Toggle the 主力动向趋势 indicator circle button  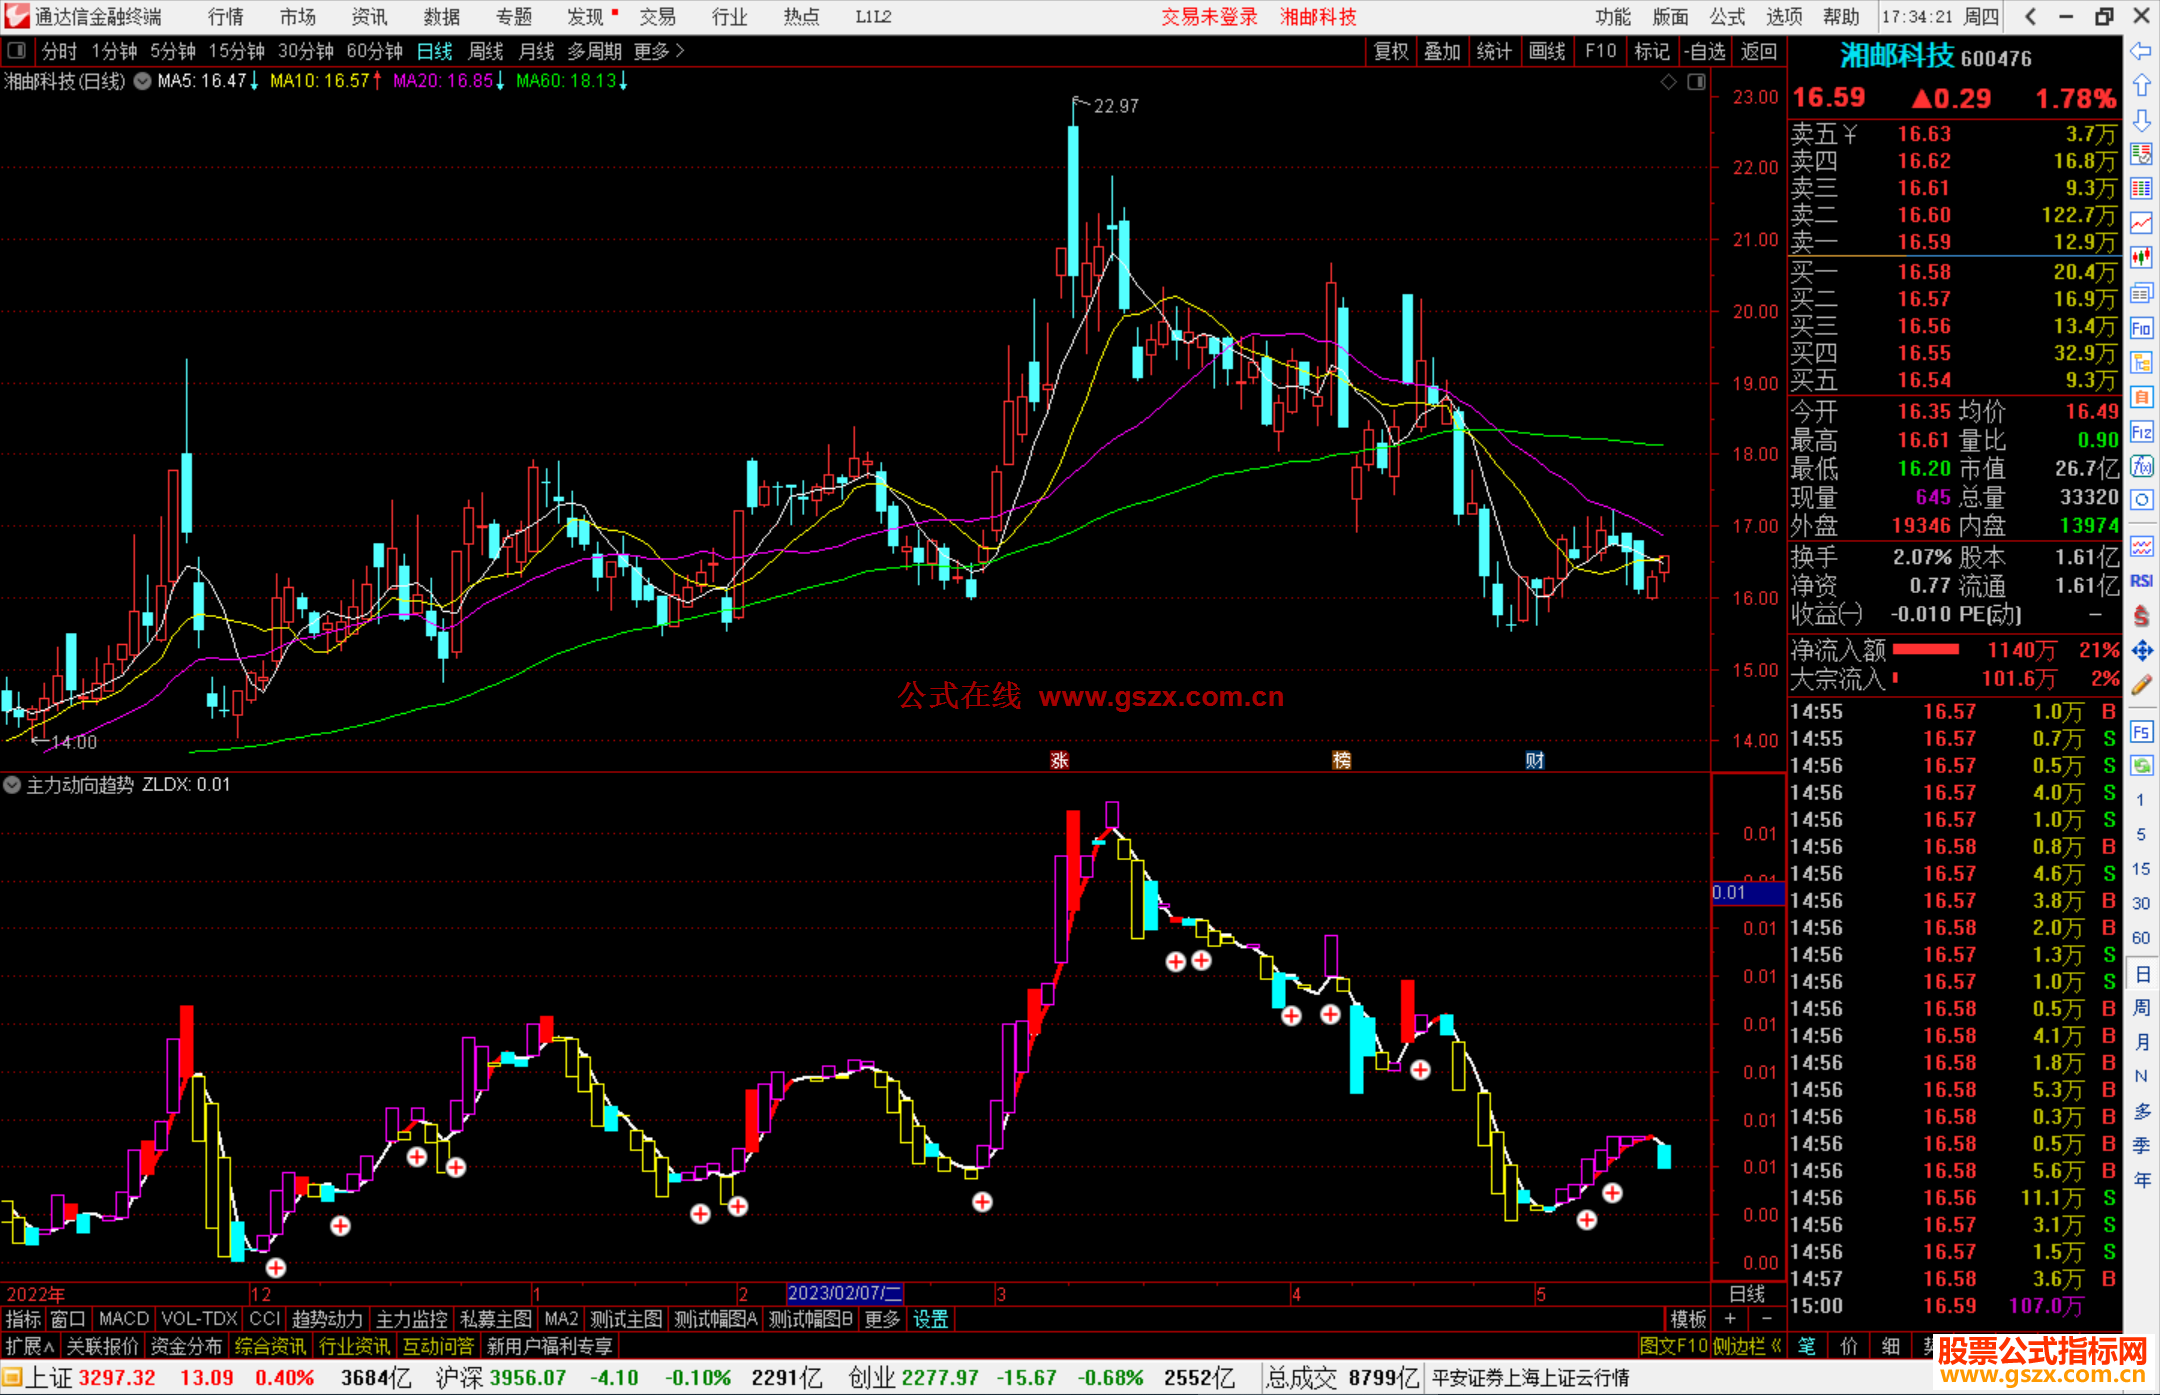(x=12, y=785)
